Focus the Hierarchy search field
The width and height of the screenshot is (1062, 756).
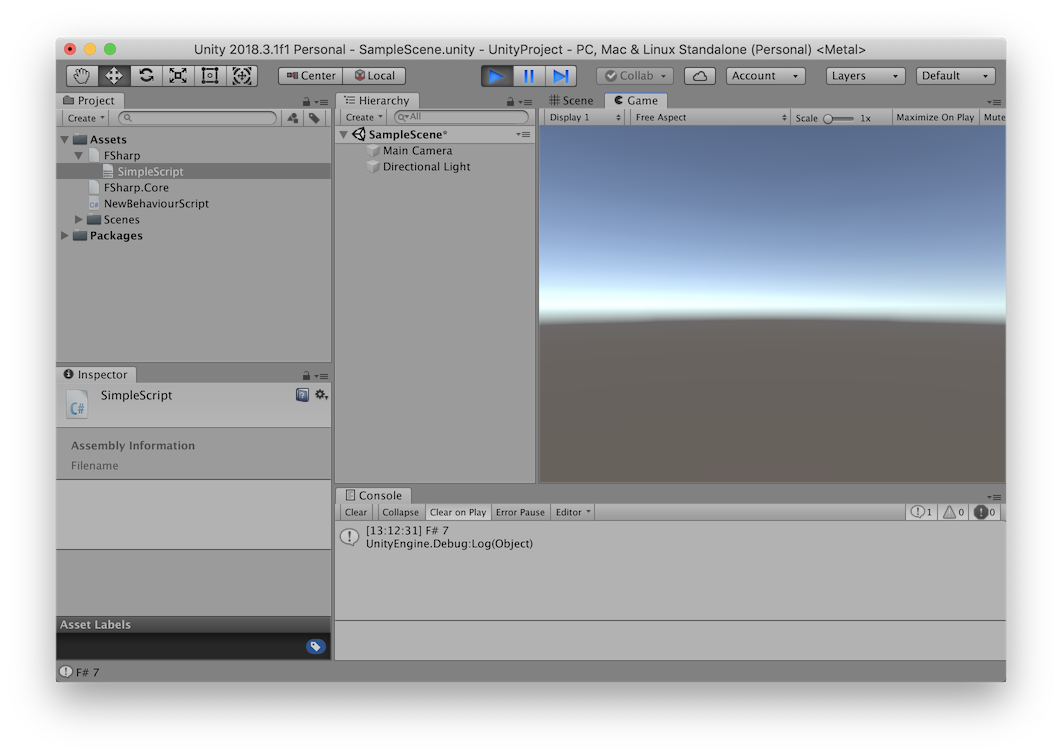click(461, 117)
